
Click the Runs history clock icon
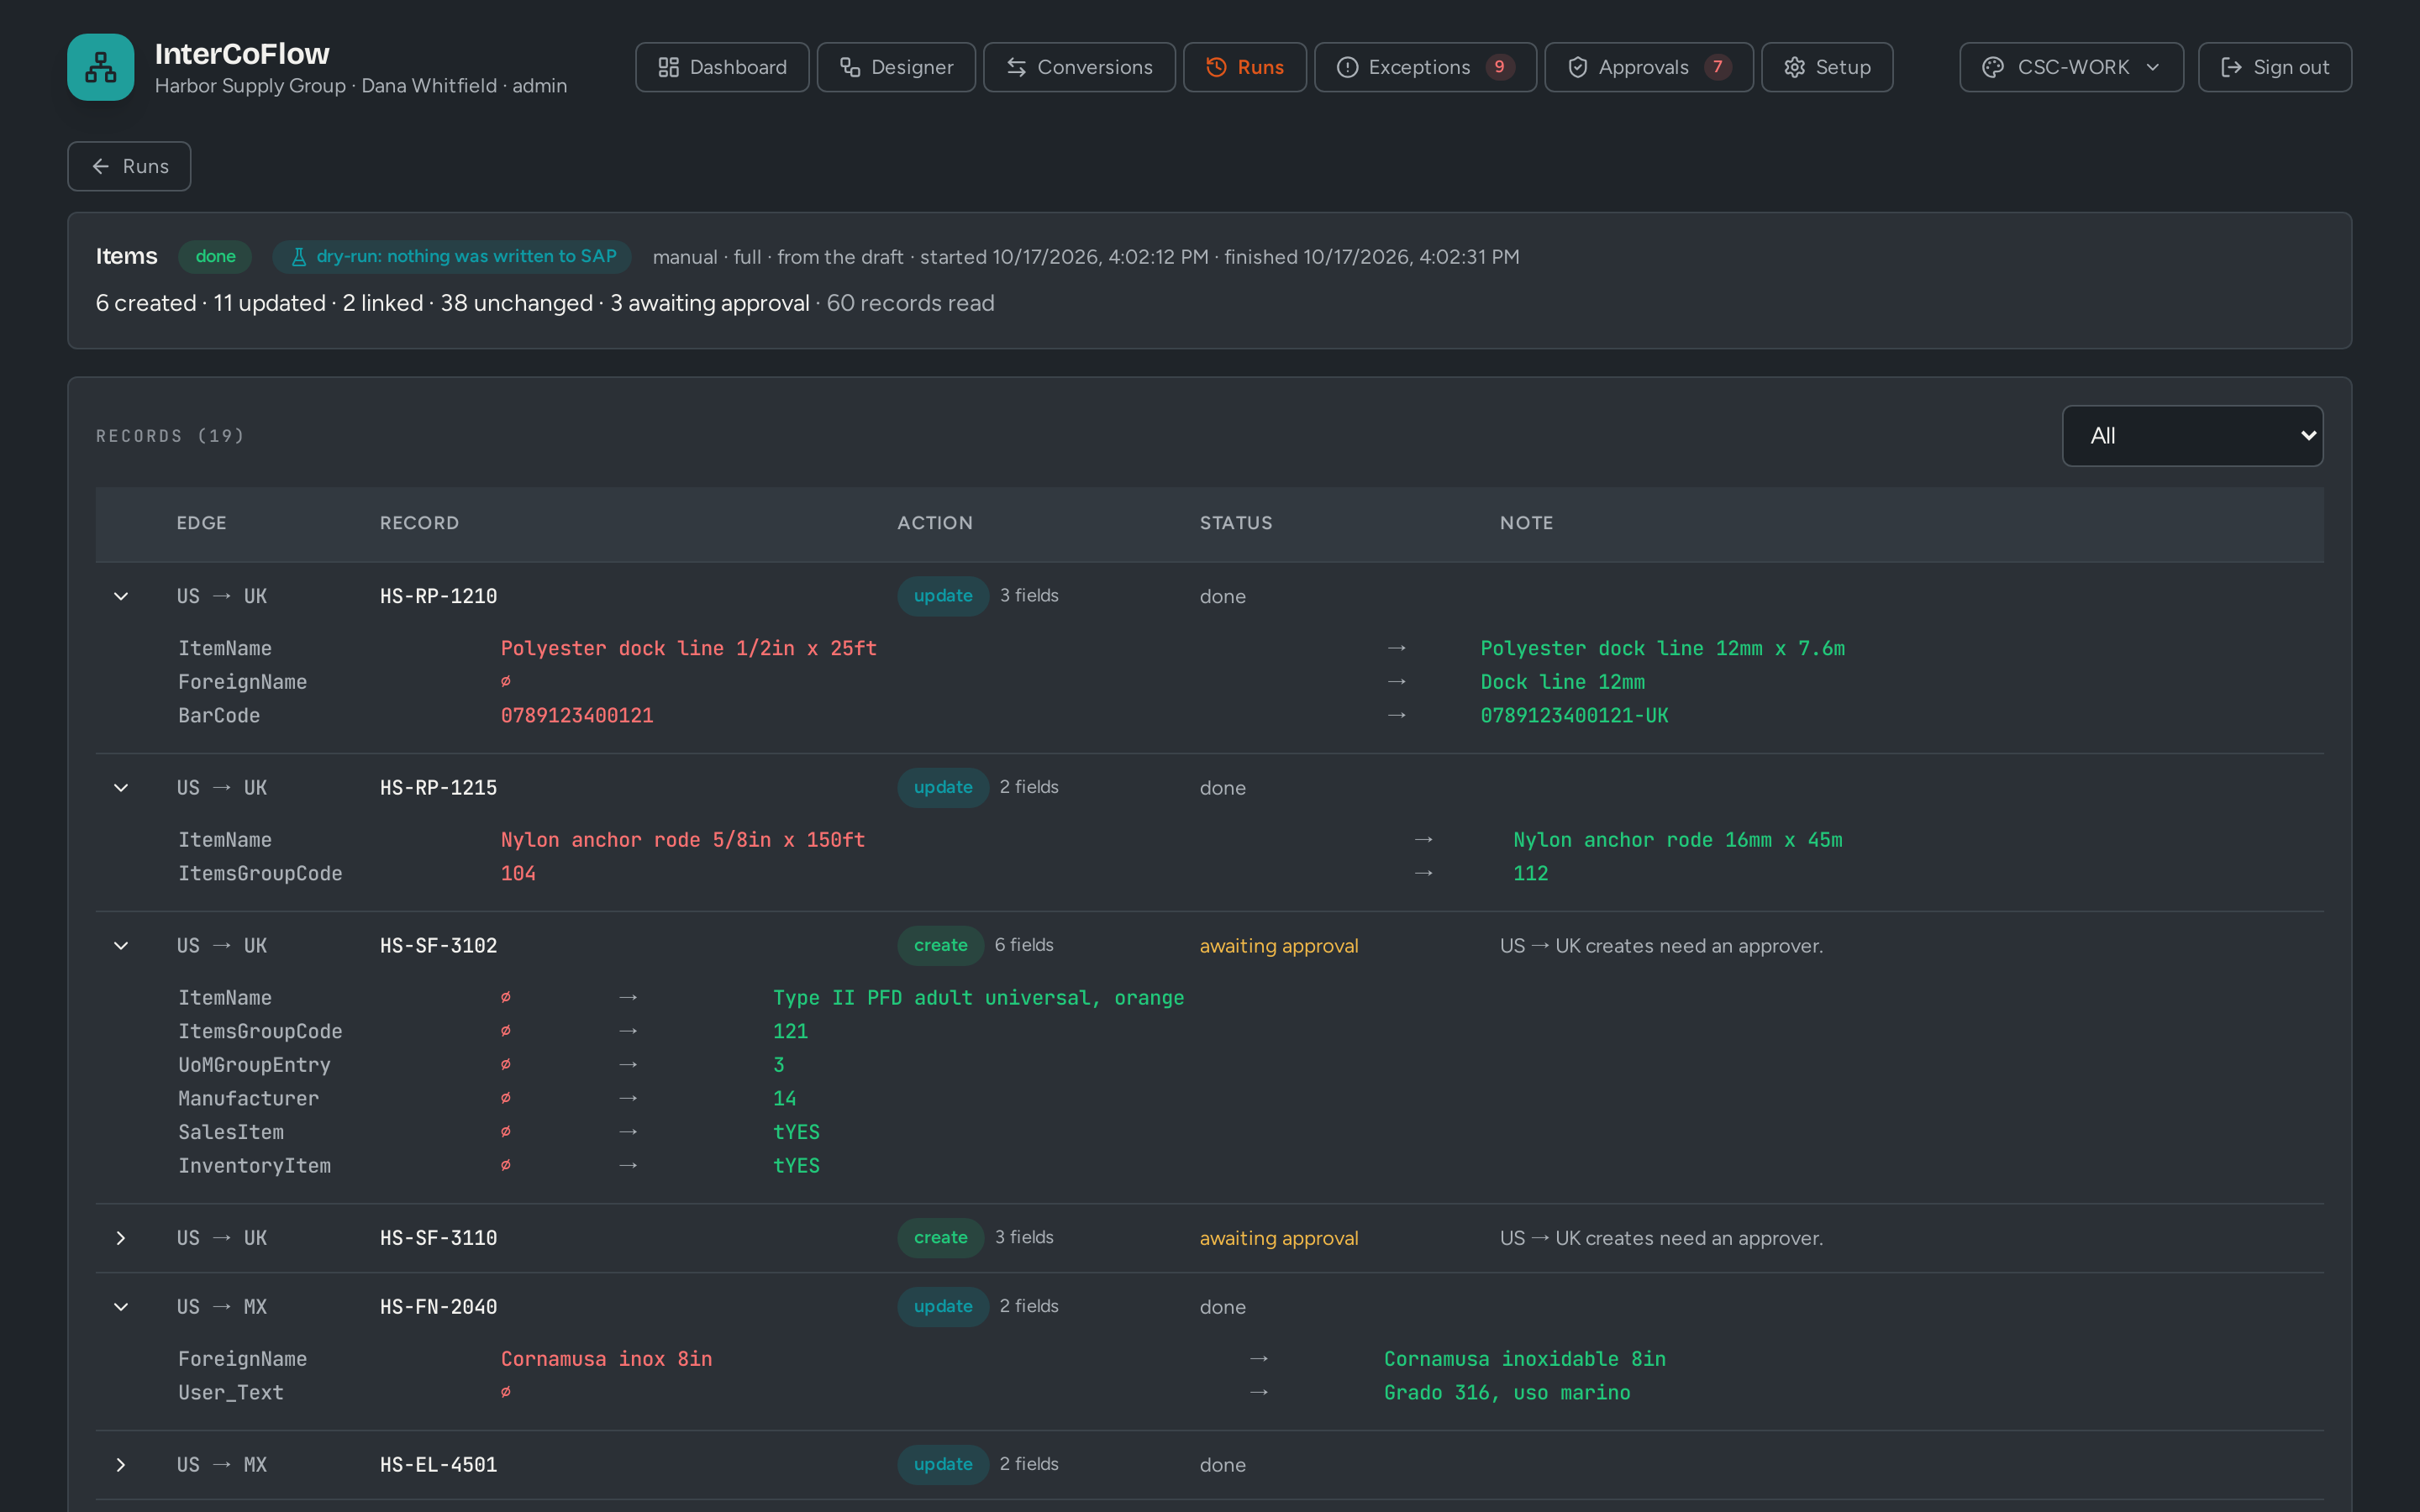1216,67
